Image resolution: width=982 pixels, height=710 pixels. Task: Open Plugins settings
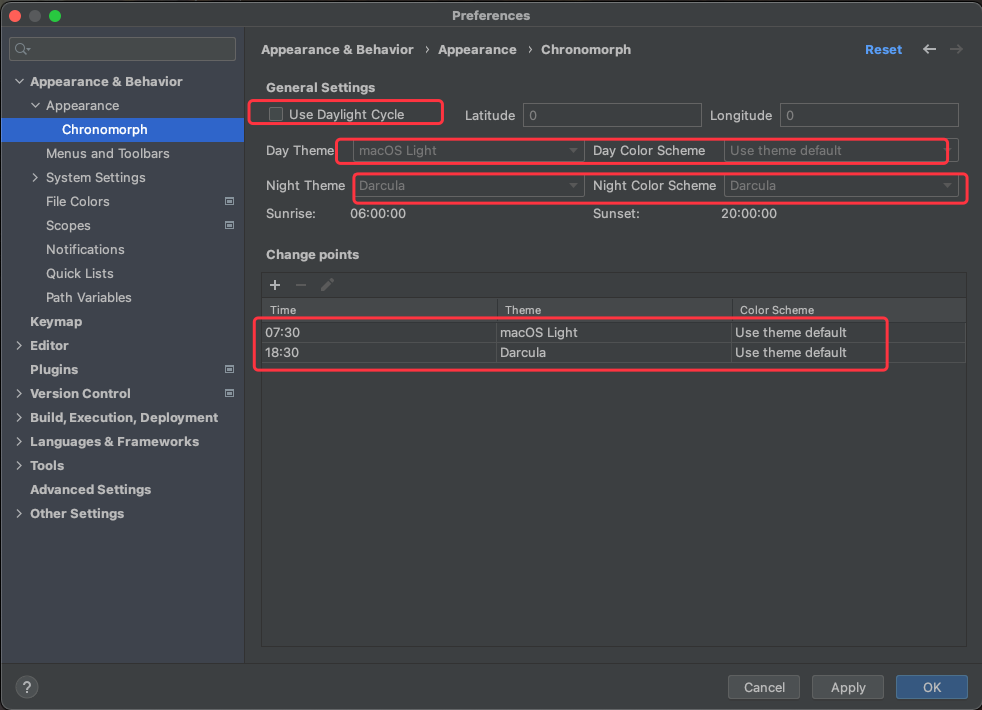point(54,369)
